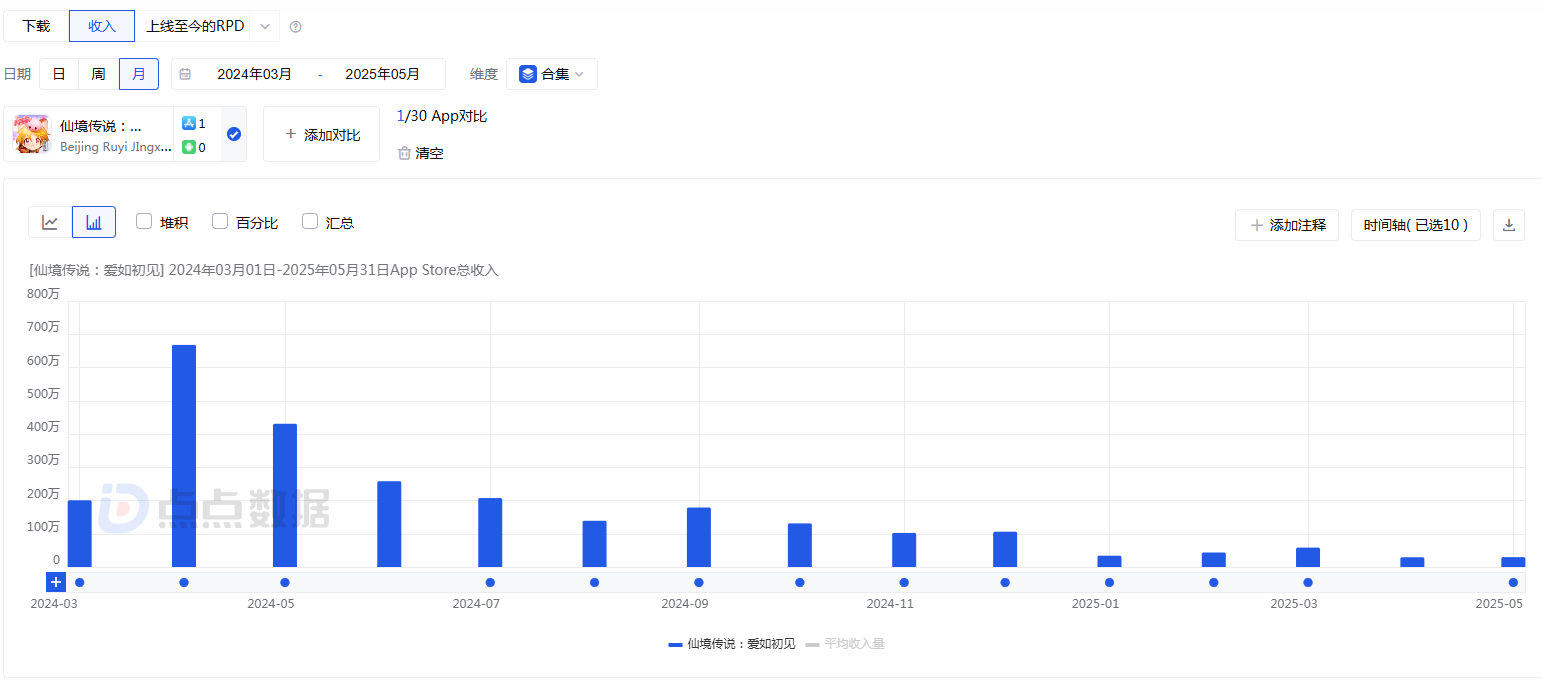The image size is (1542, 681).
Task: Toggle the blue checkmark on app card
Action: pos(234,134)
